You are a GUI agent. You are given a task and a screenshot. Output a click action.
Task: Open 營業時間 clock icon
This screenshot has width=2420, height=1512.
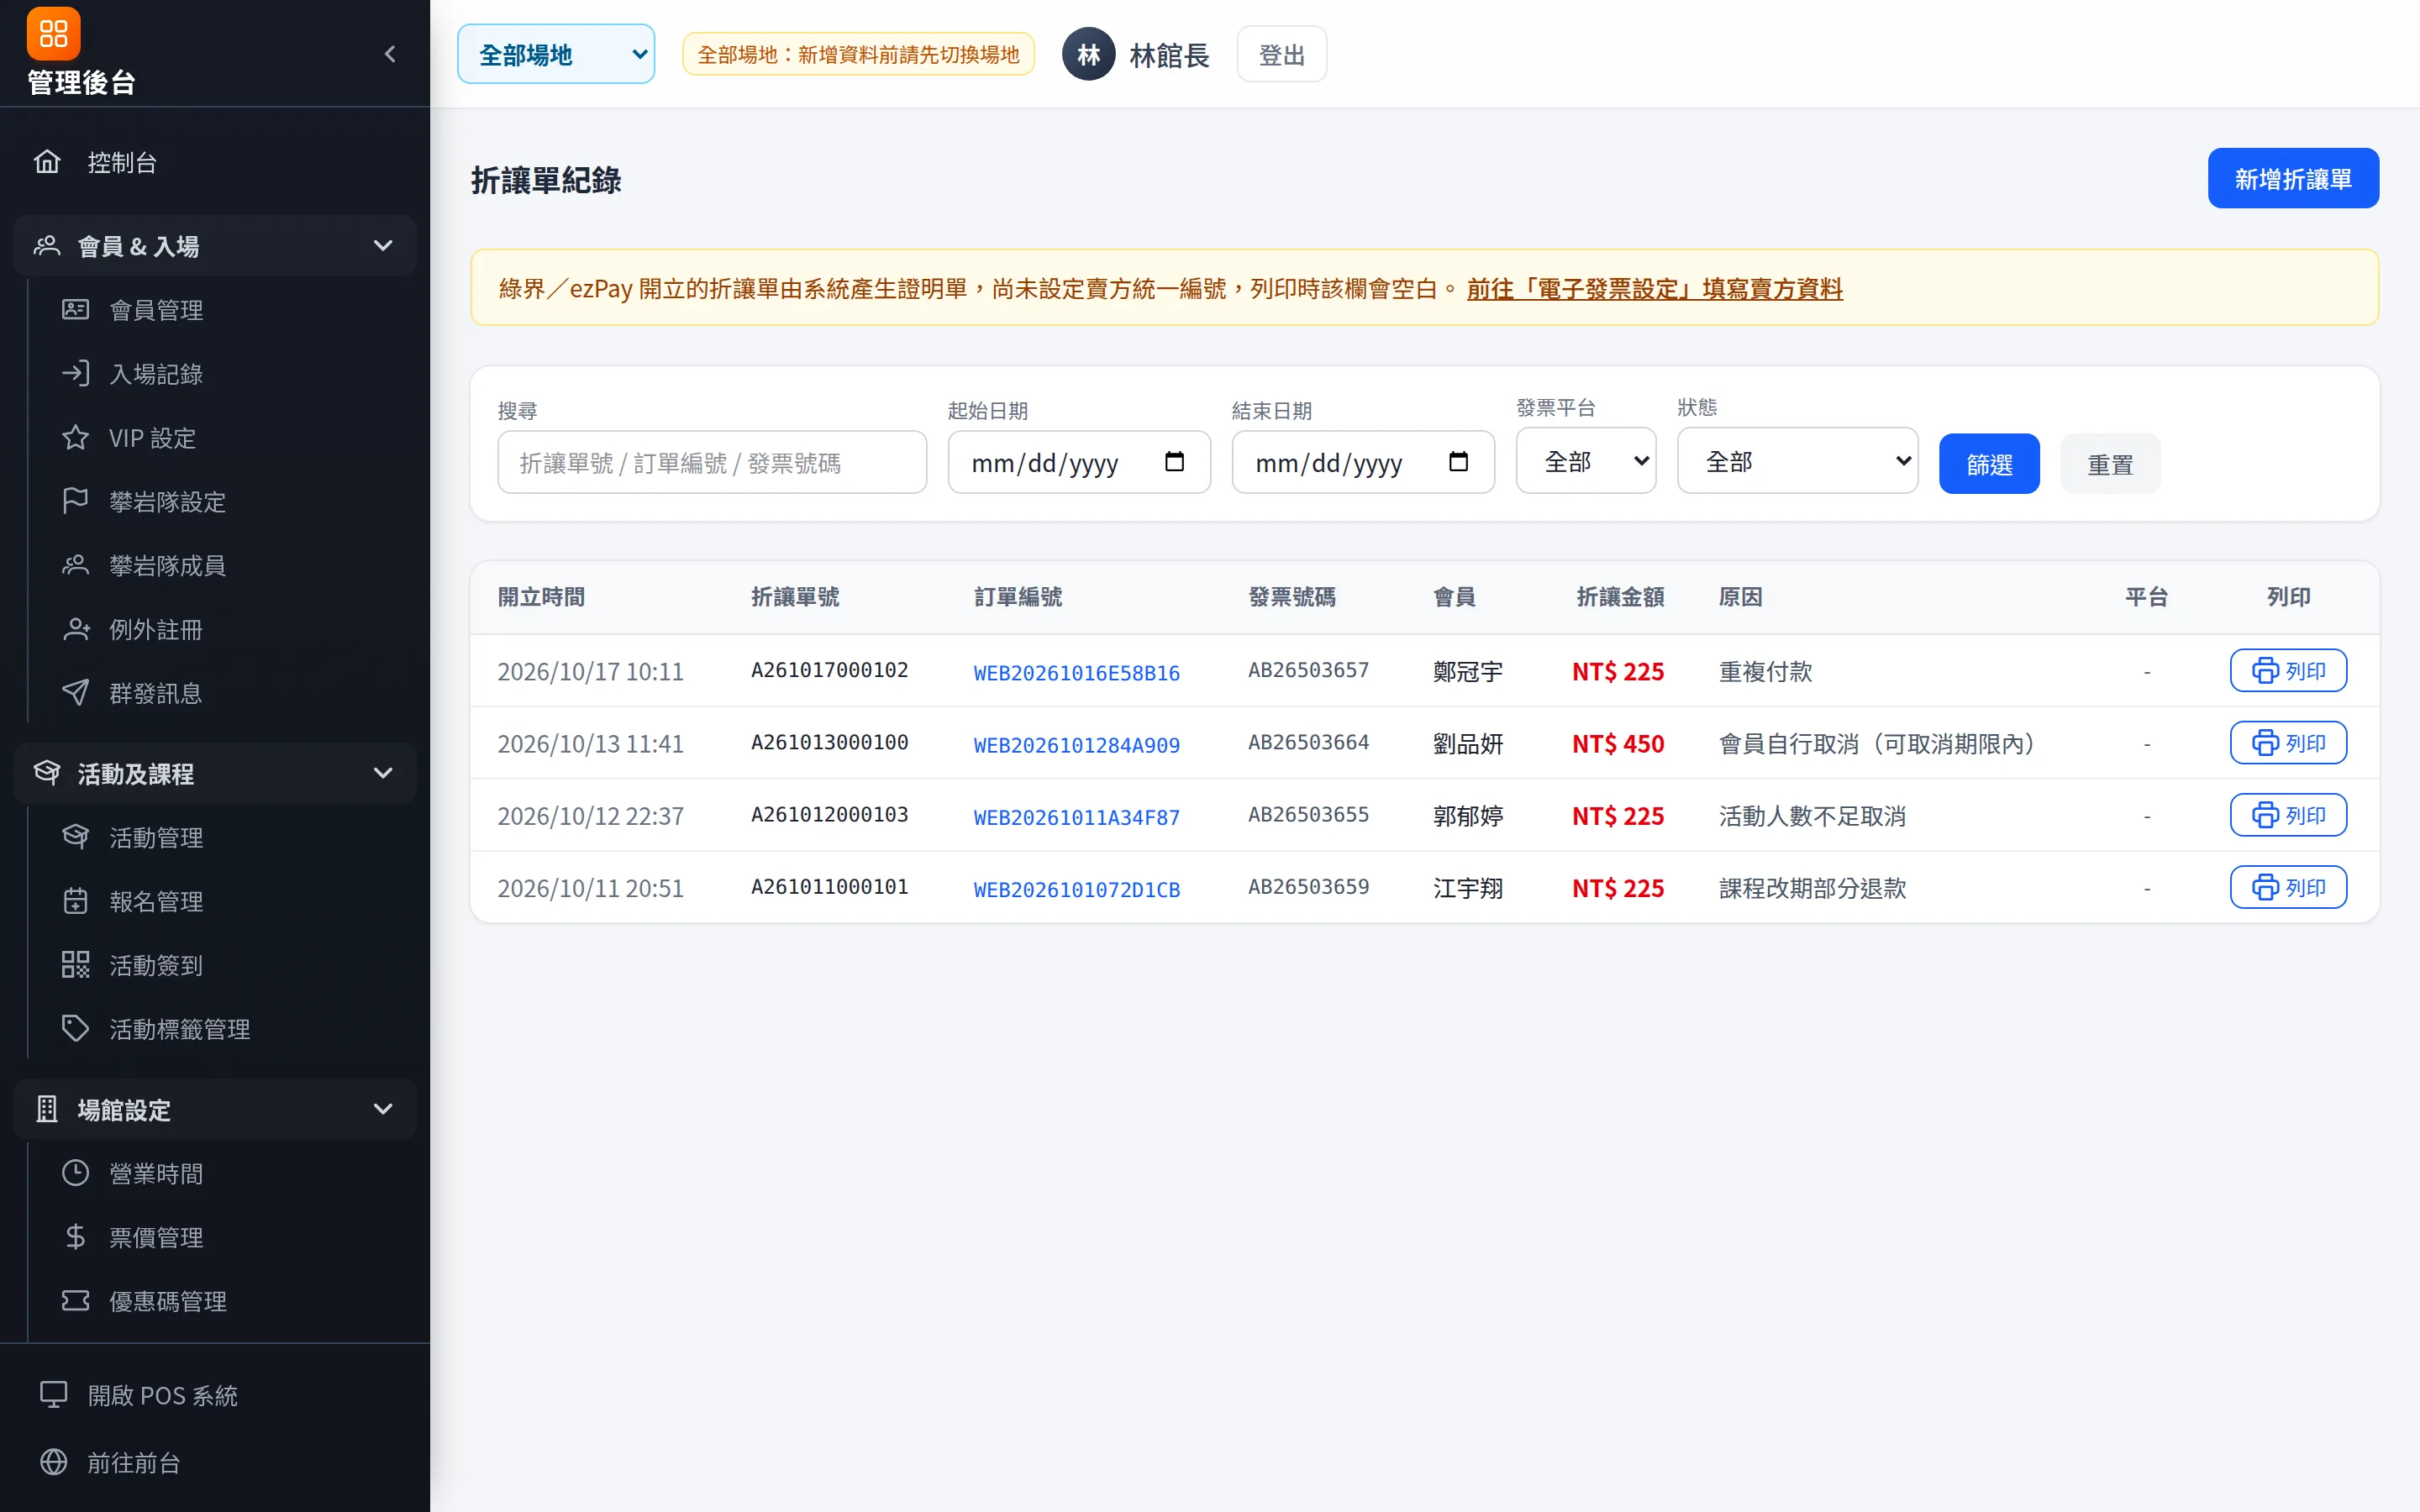click(x=76, y=1173)
